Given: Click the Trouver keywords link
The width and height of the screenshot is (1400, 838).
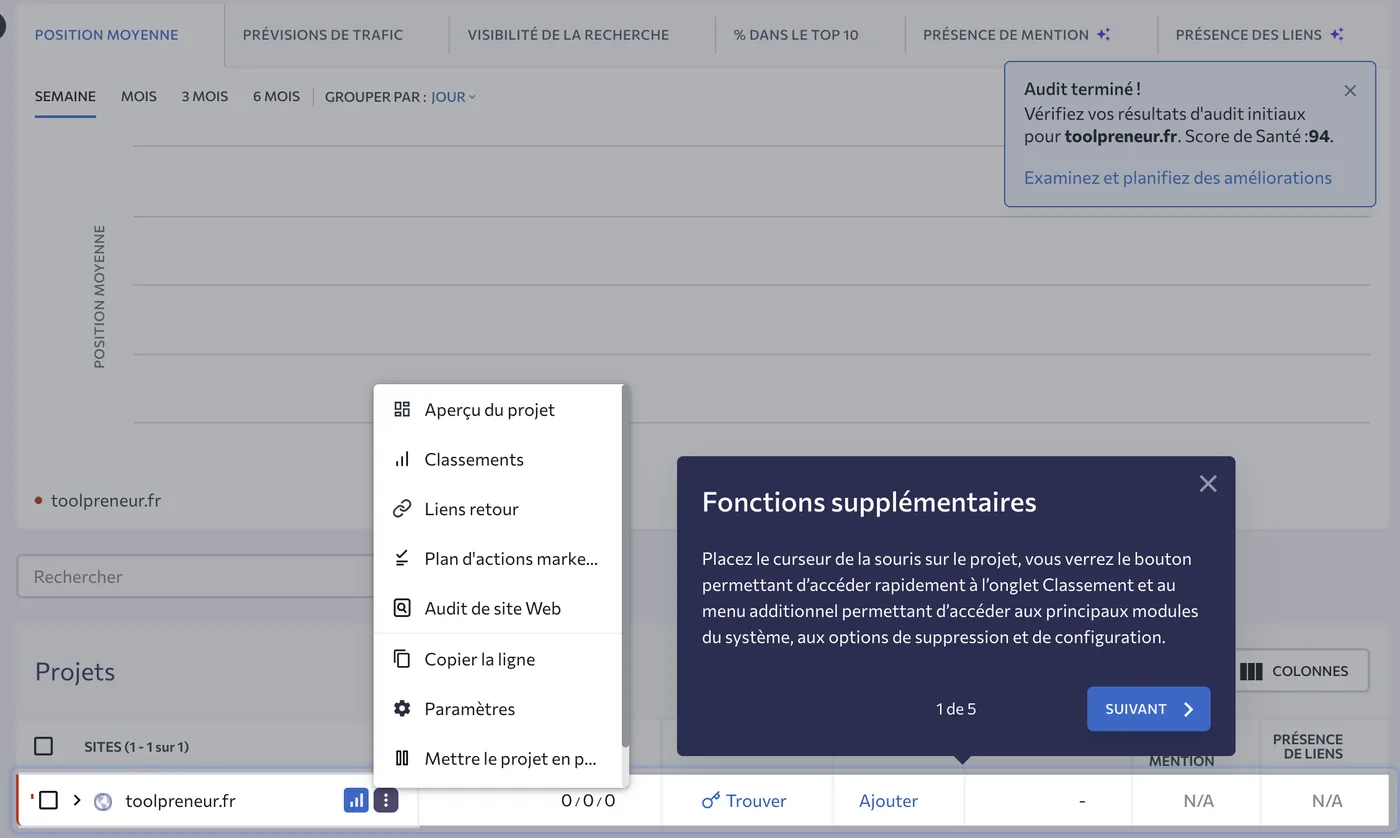Looking at the screenshot, I should [744, 801].
